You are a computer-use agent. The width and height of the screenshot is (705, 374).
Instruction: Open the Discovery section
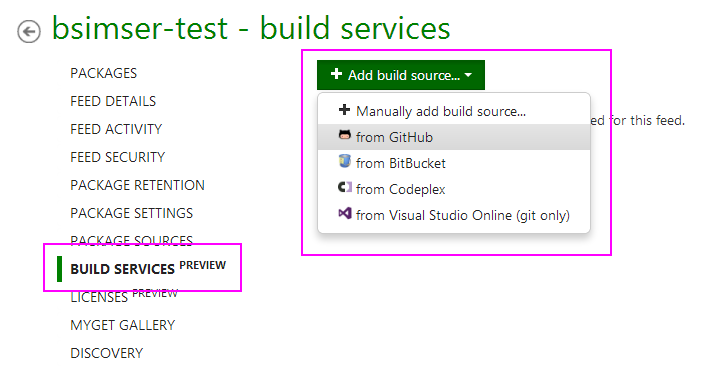click(x=107, y=353)
